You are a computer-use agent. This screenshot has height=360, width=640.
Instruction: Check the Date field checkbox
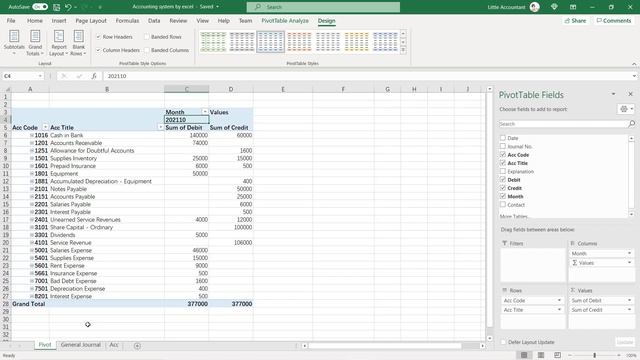pos(503,138)
